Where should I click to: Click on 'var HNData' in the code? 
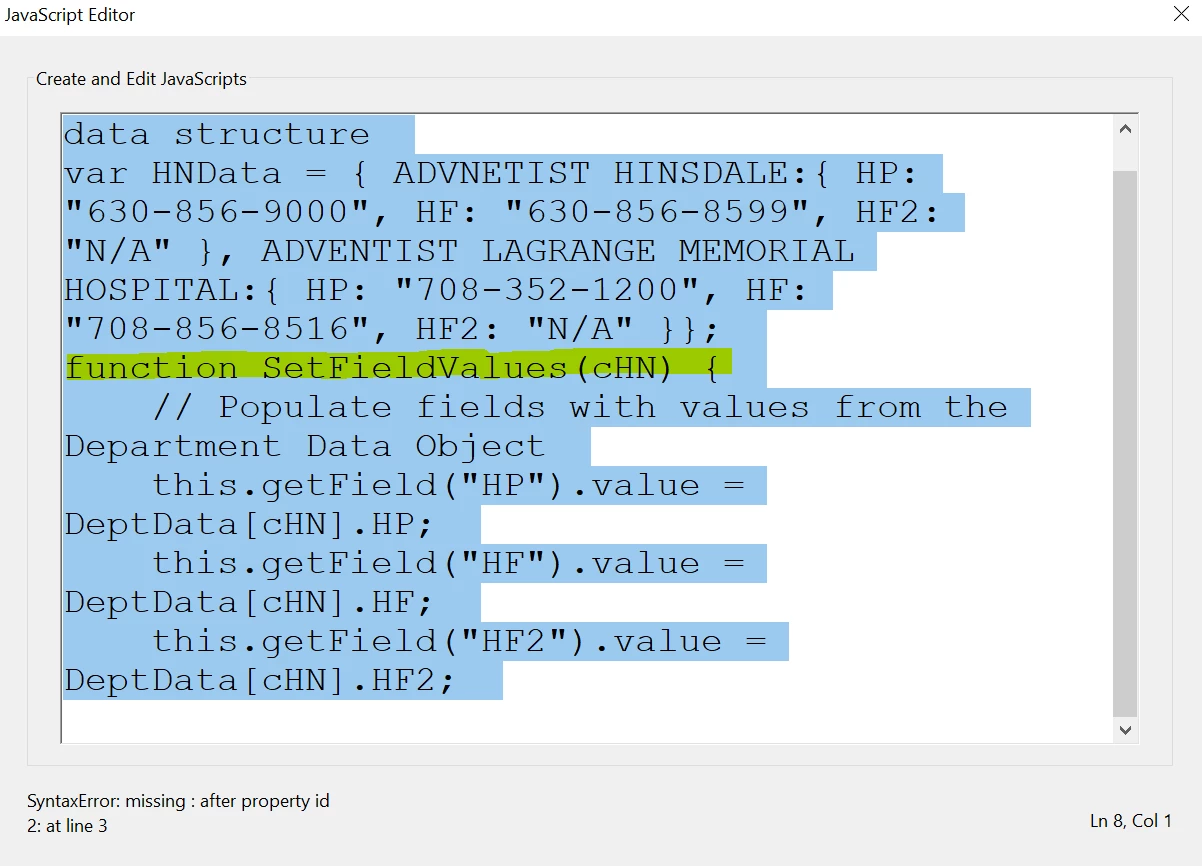pos(173,173)
